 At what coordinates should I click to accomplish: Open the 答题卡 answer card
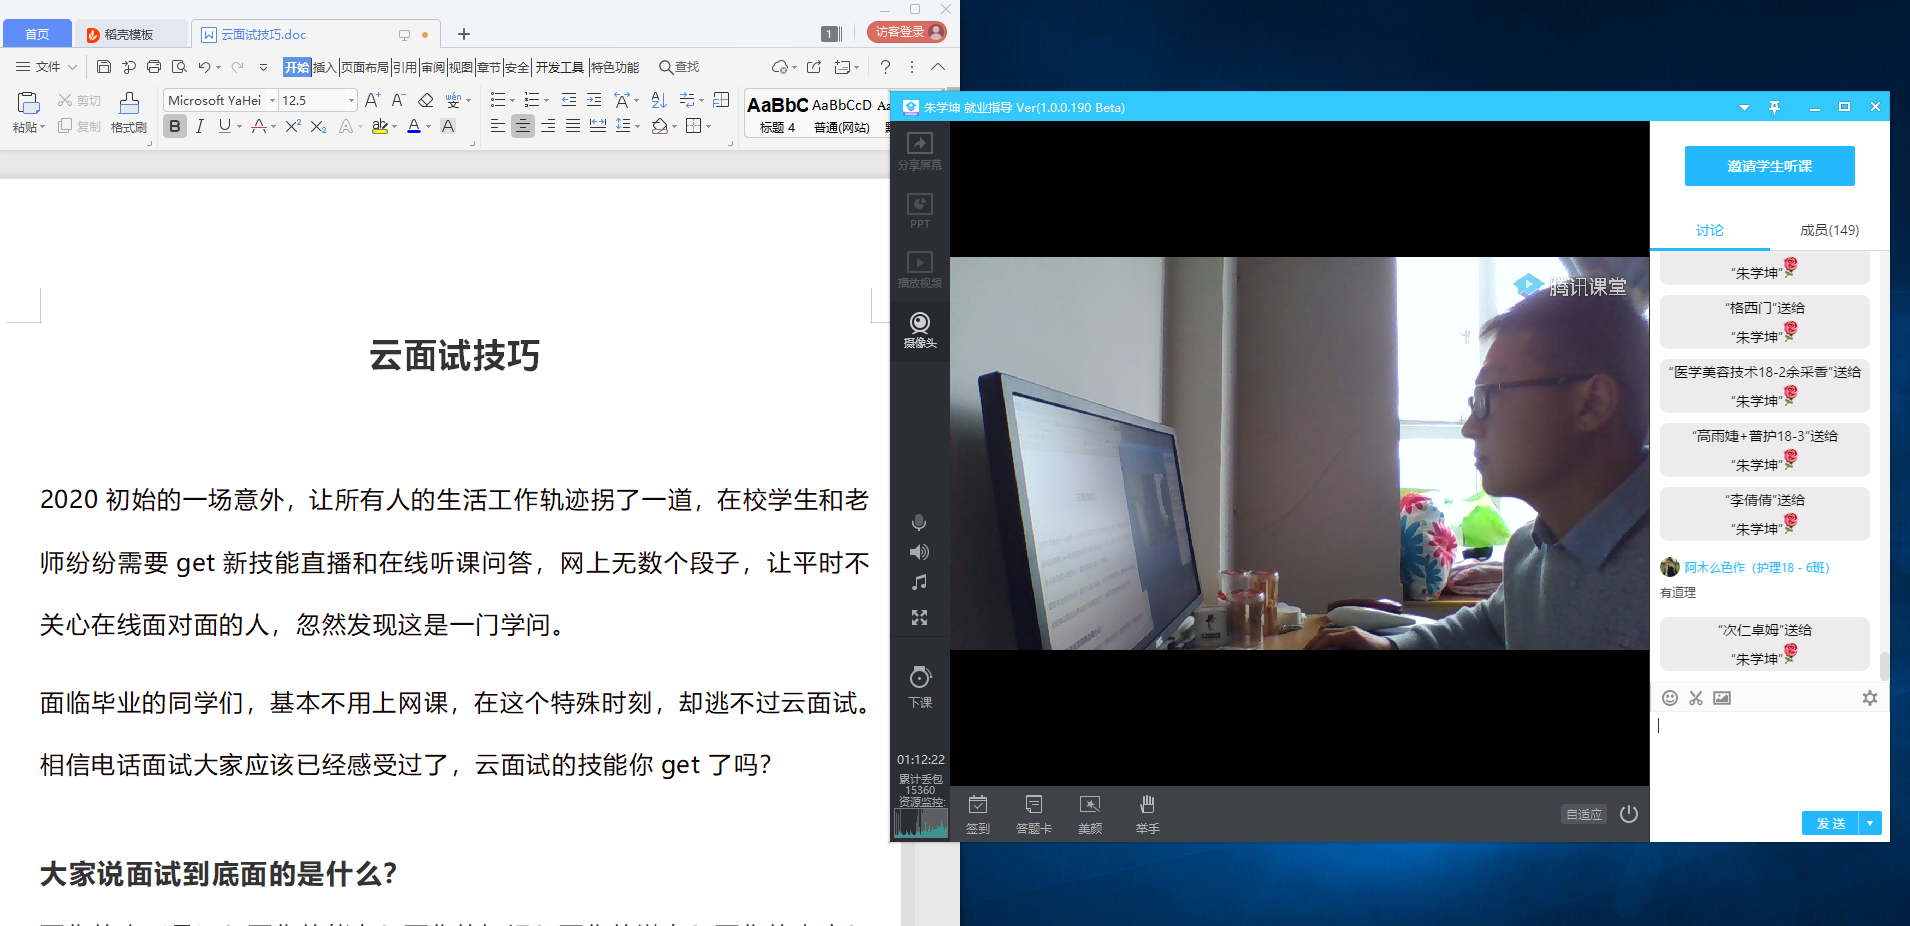click(x=1034, y=813)
